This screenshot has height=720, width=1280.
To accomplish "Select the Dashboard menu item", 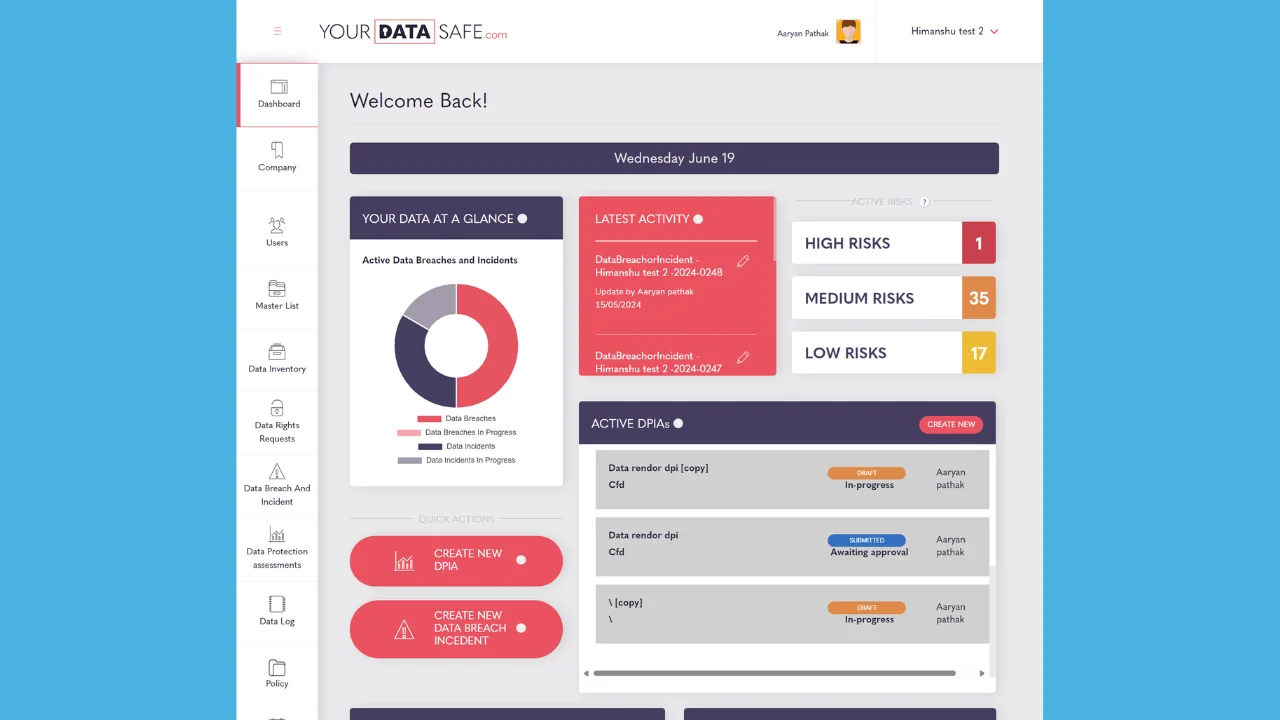I will pos(278,94).
